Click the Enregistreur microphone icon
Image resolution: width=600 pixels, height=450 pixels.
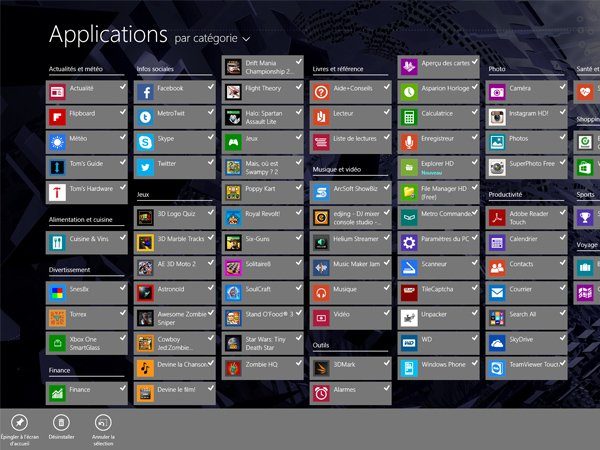(x=409, y=142)
